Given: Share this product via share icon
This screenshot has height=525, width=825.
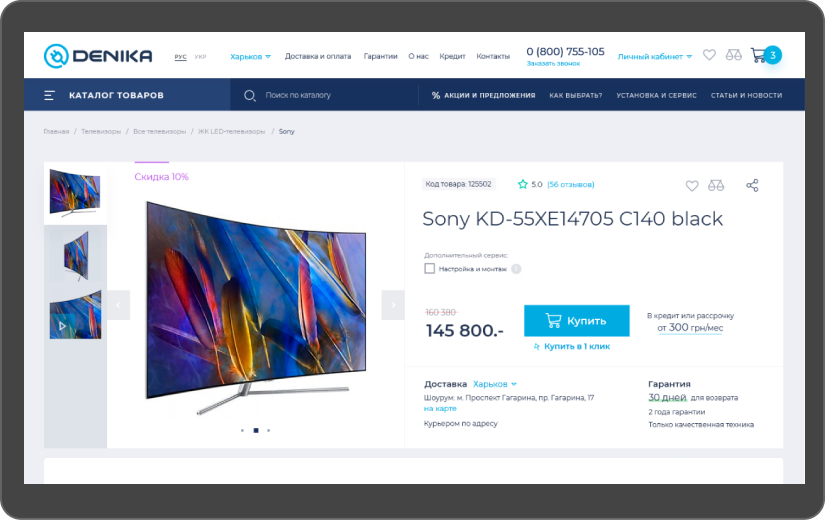Looking at the screenshot, I should pyautogui.click(x=752, y=186).
